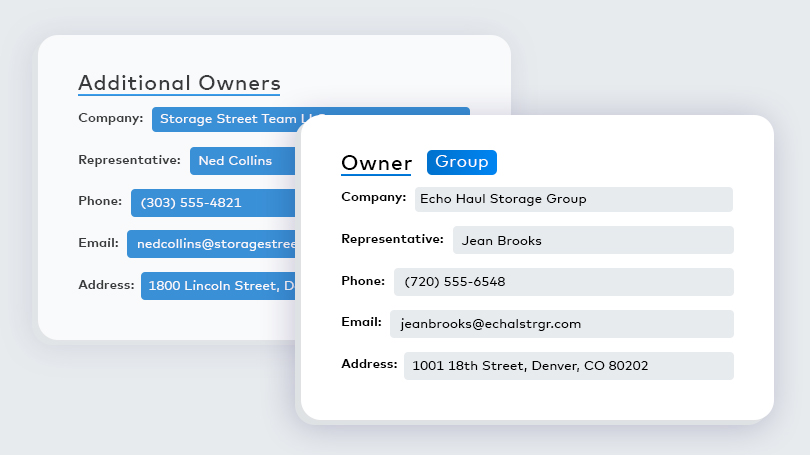810x455 pixels.
Task: Click the Owner heading
Action: (376, 163)
